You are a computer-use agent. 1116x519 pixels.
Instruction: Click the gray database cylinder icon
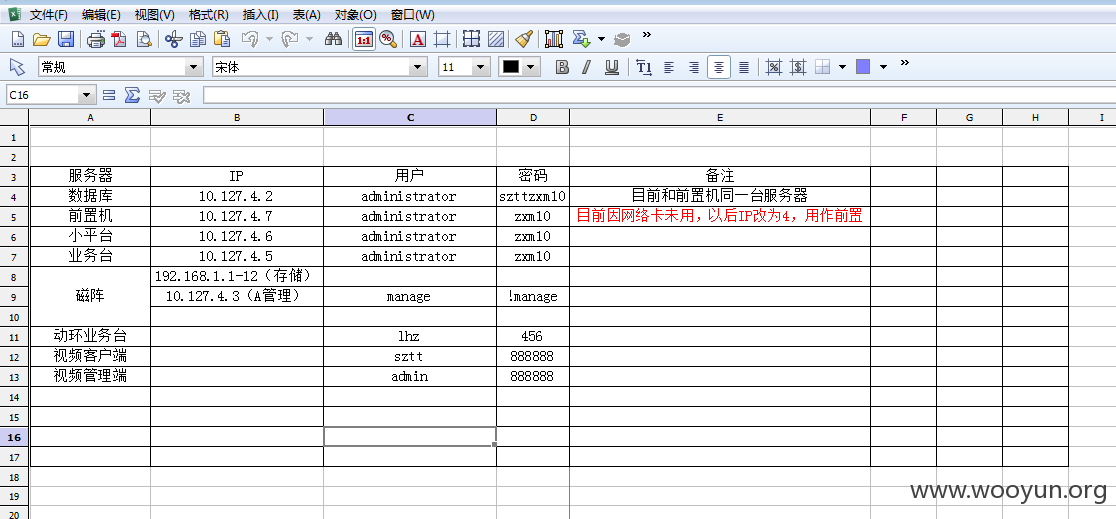(623, 39)
